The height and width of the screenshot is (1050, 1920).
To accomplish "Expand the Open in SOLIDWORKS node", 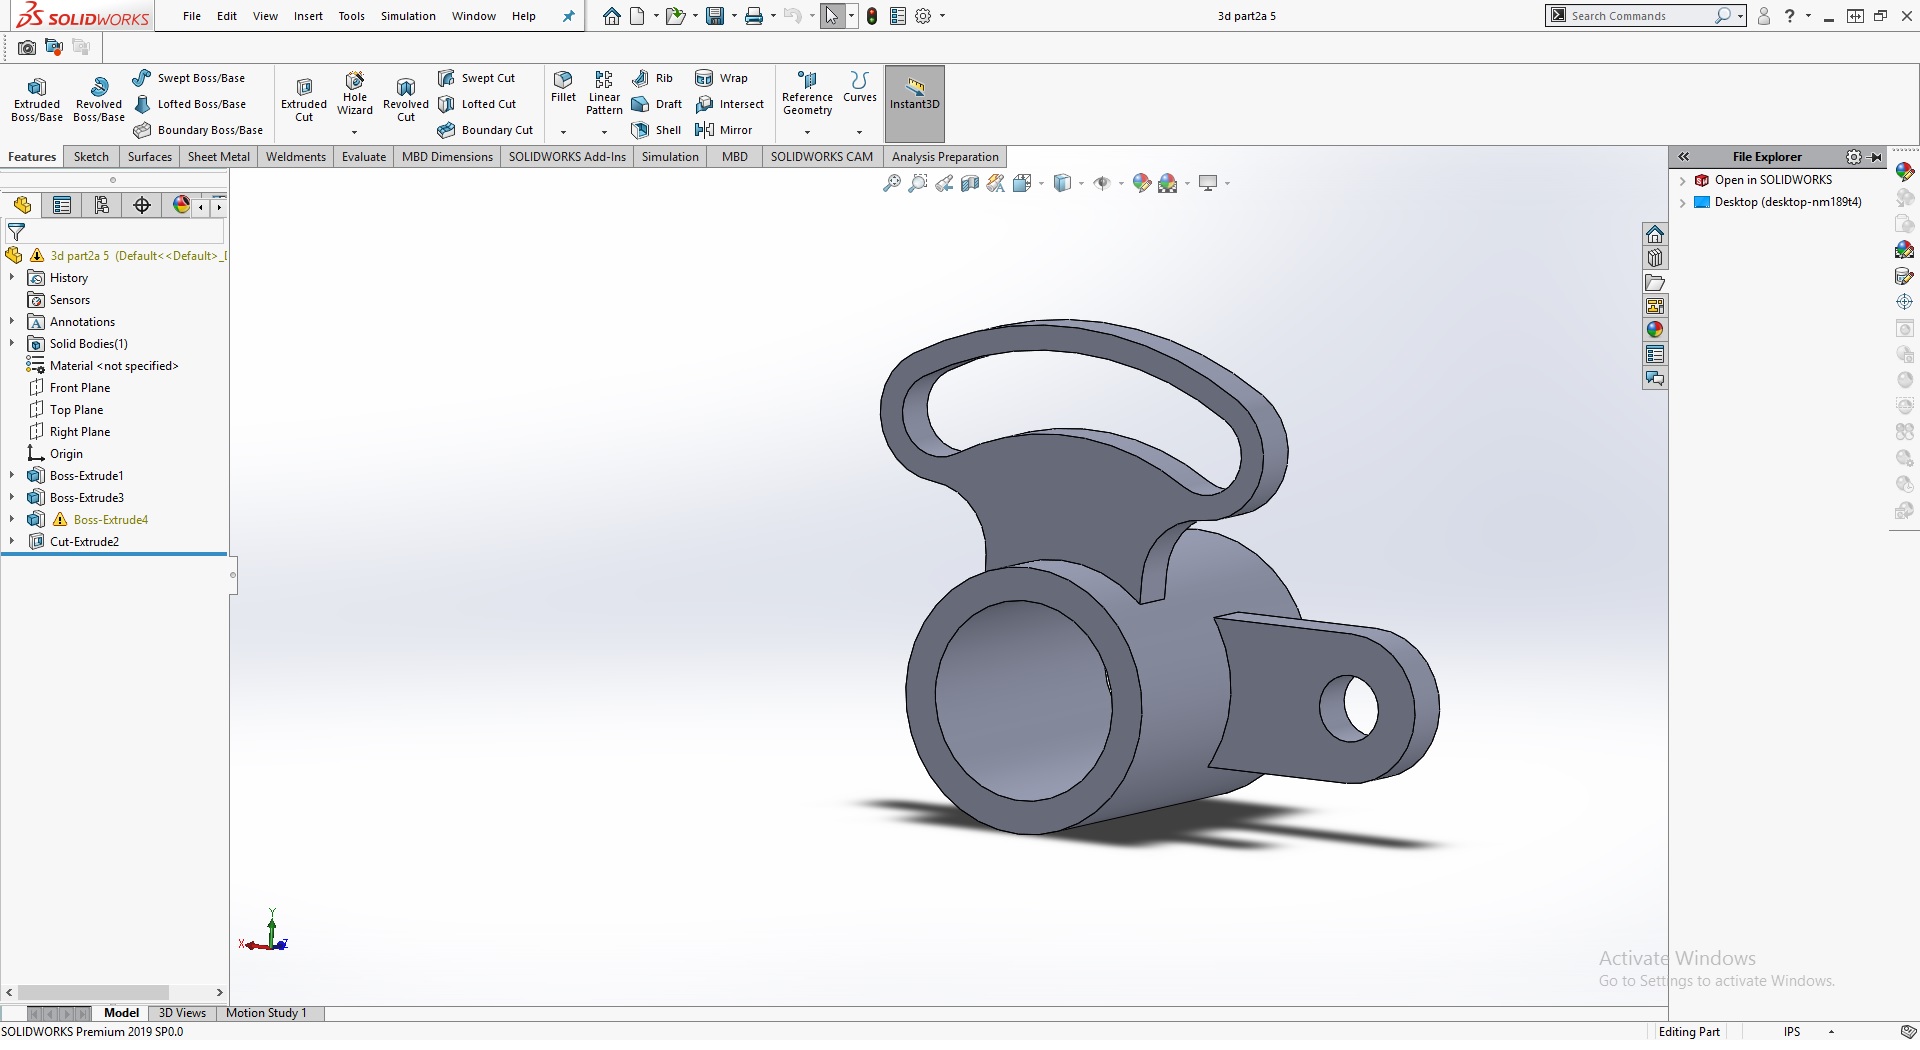I will (x=1683, y=181).
